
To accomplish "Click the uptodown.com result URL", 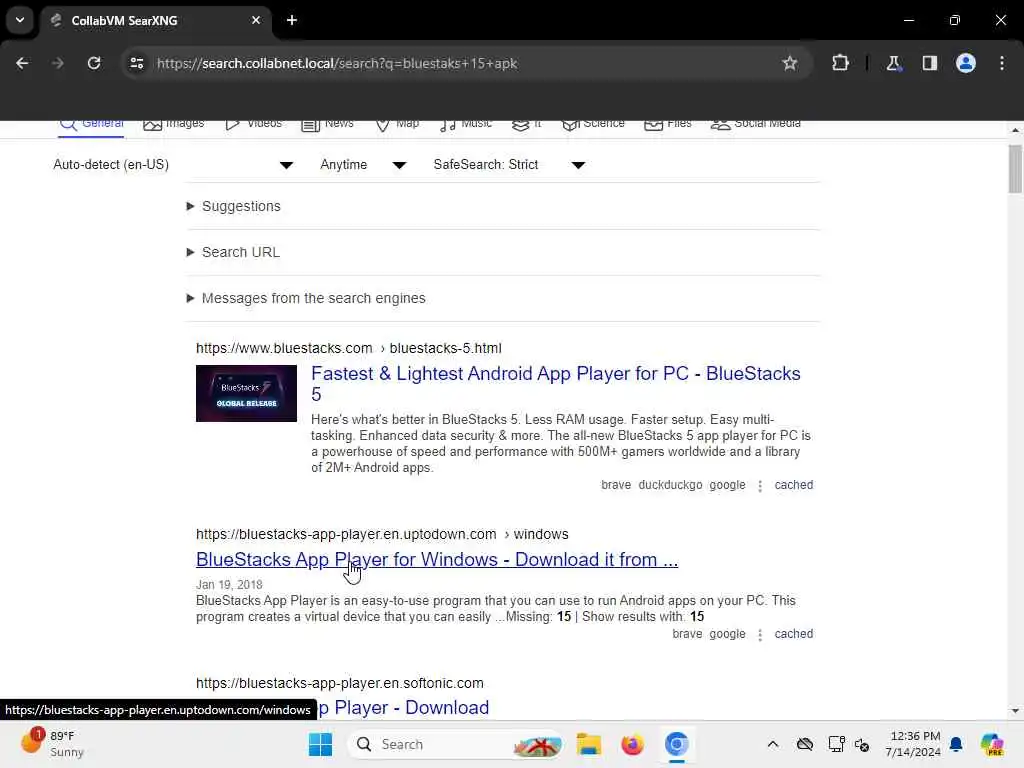I will [382, 534].
